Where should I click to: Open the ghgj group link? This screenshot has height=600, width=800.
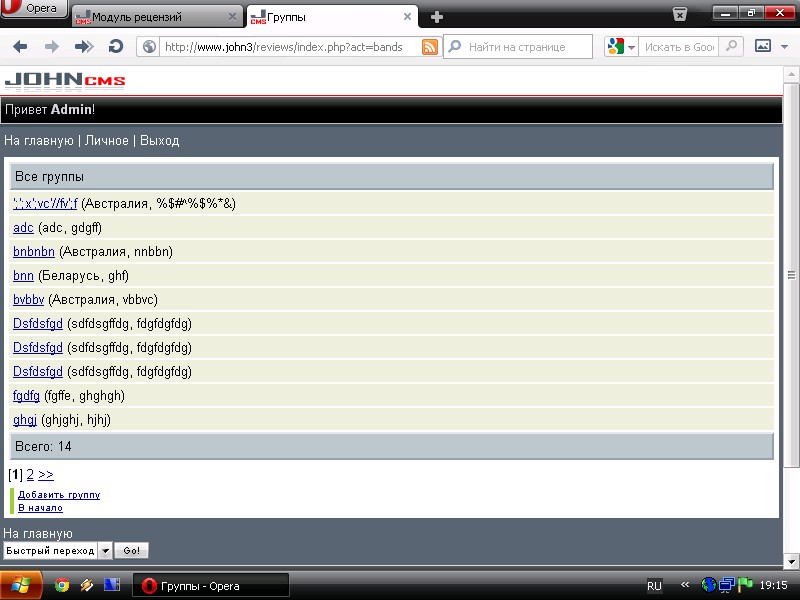pyautogui.click(x=25, y=420)
